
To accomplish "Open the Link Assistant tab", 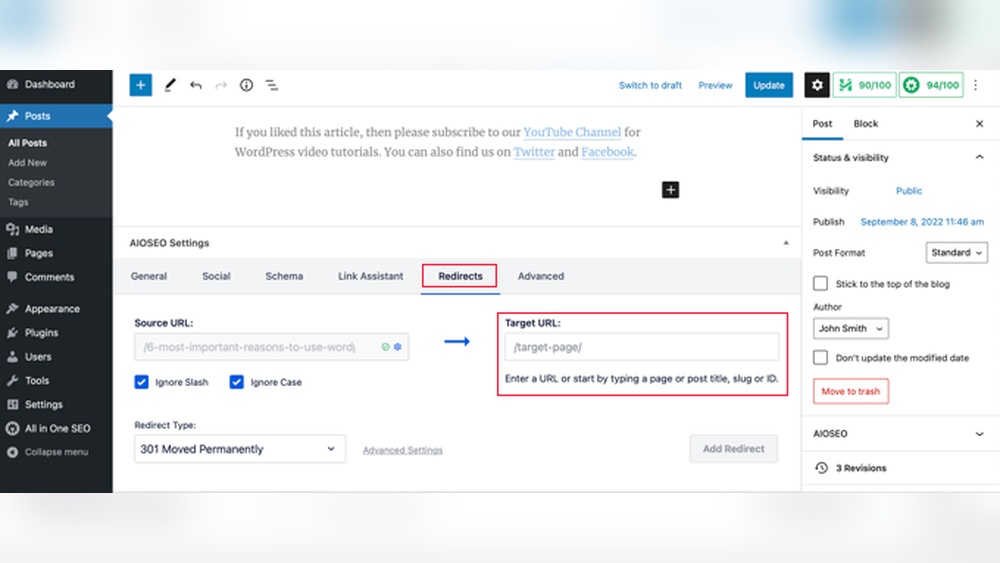I will point(371,276).
